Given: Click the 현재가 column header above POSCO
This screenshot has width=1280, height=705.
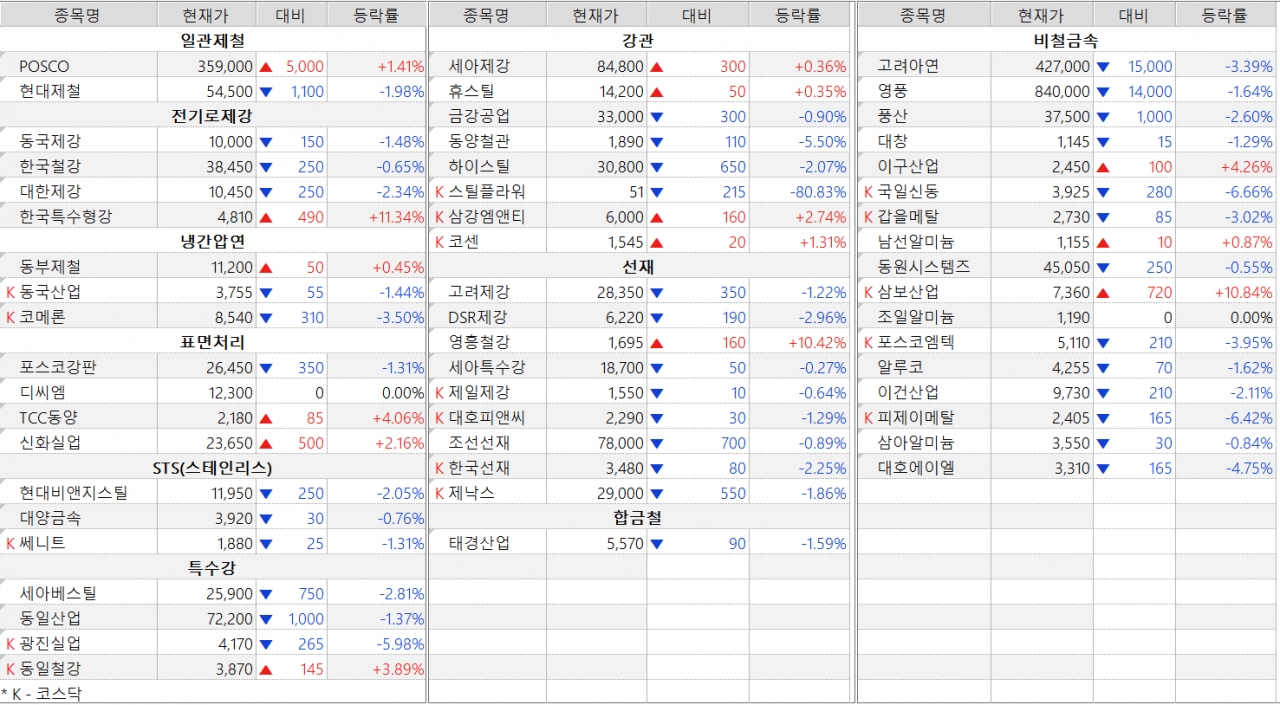Looking at the screenshot, I should pos(205,15).
